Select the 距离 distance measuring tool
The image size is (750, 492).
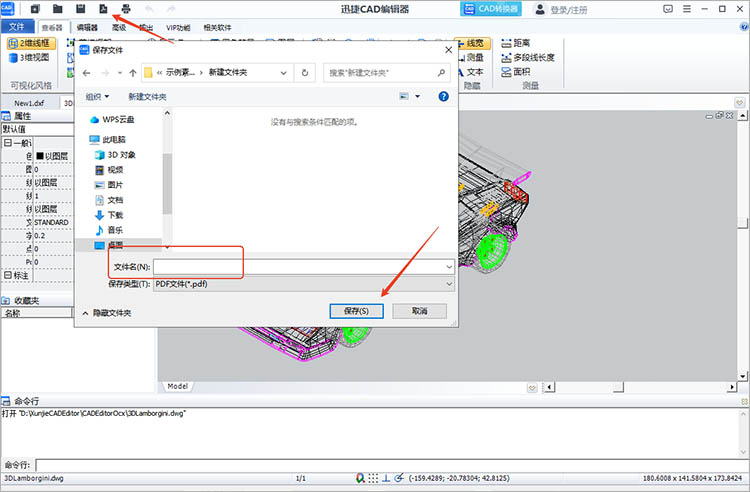pos(516,43)
